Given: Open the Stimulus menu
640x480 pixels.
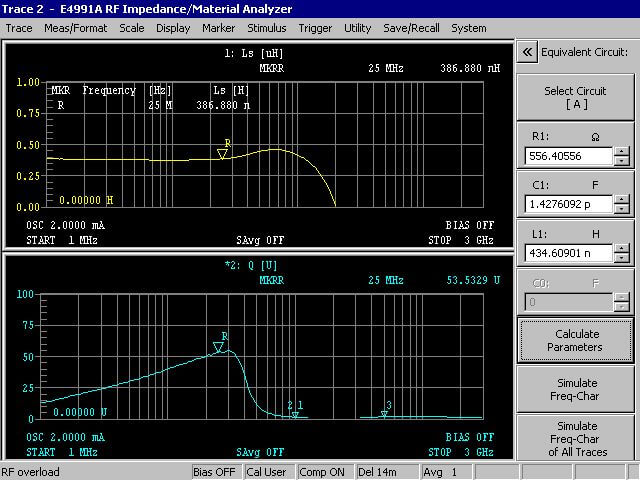Looking at the screenshot, I should [266, 28].
